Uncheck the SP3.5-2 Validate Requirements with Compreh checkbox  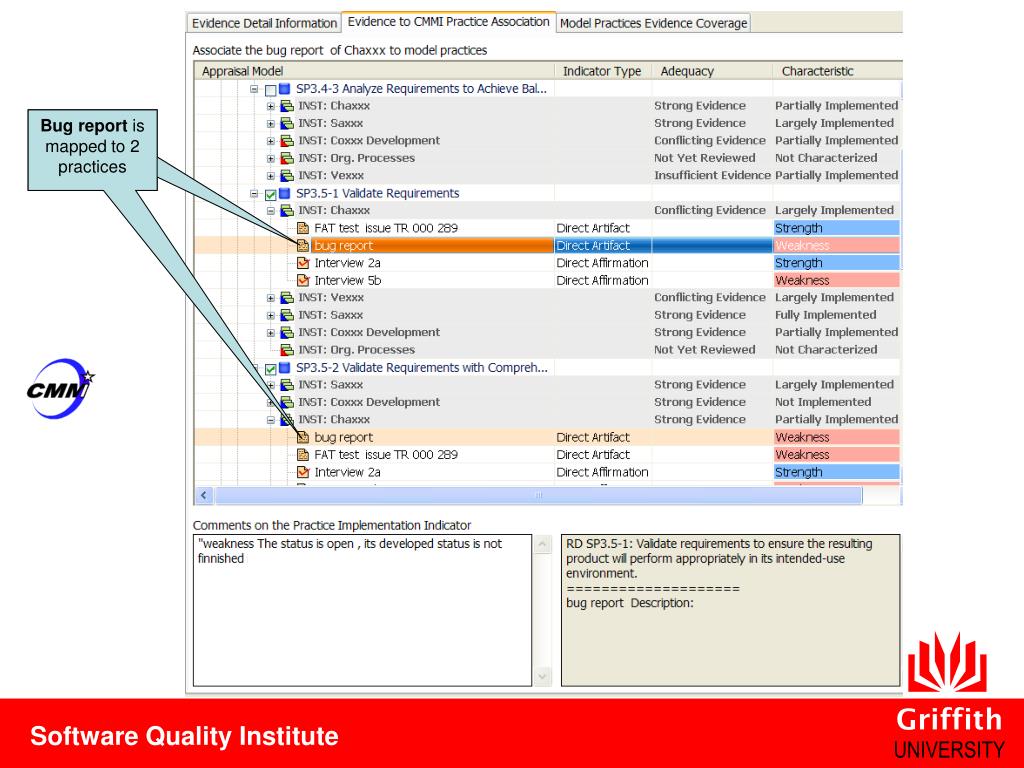[x=270, y=369]
